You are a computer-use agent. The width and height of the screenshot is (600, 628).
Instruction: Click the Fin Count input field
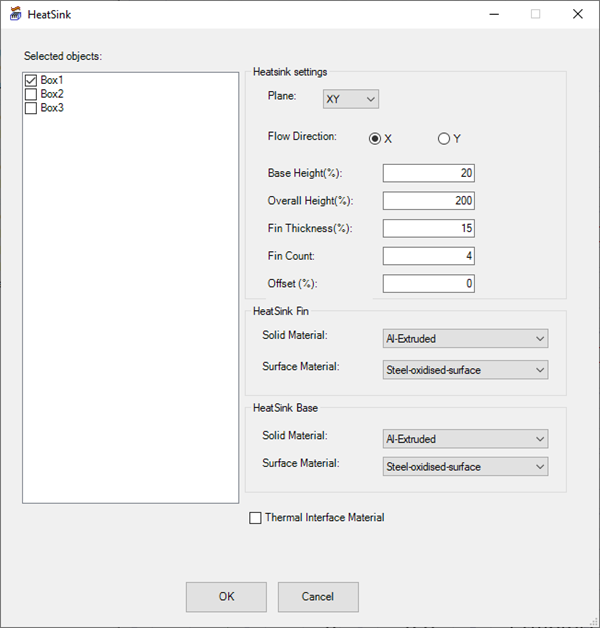[x=429, y=256]
